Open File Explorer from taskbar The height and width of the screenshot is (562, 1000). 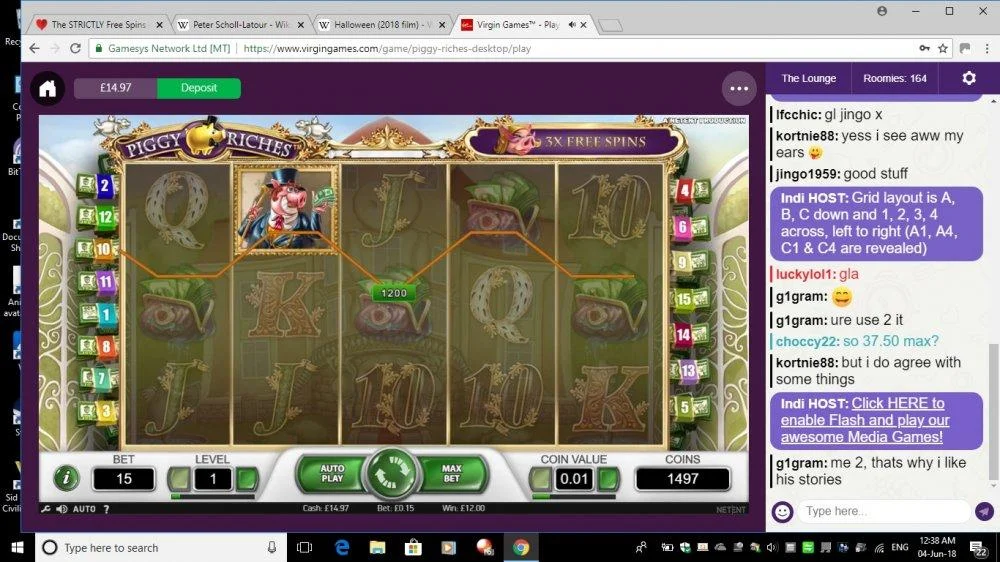(x=378, y=547)
